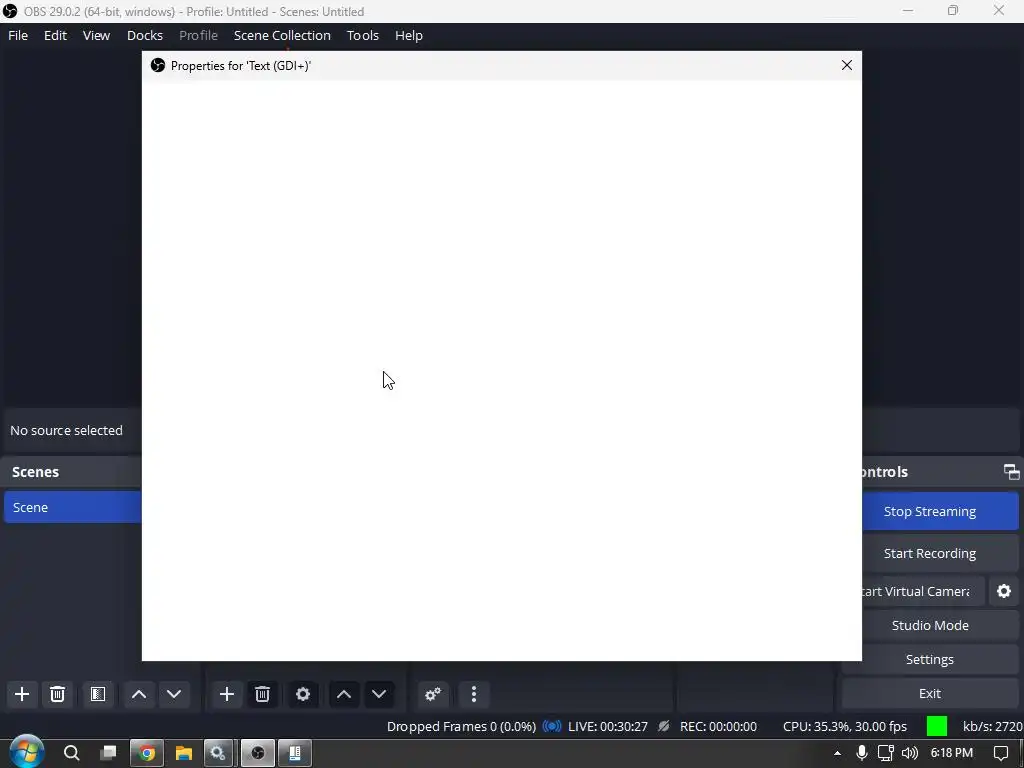Viewport: 1024px width, 768px height.
Task: Open the View menu
Action: point(96,35)
